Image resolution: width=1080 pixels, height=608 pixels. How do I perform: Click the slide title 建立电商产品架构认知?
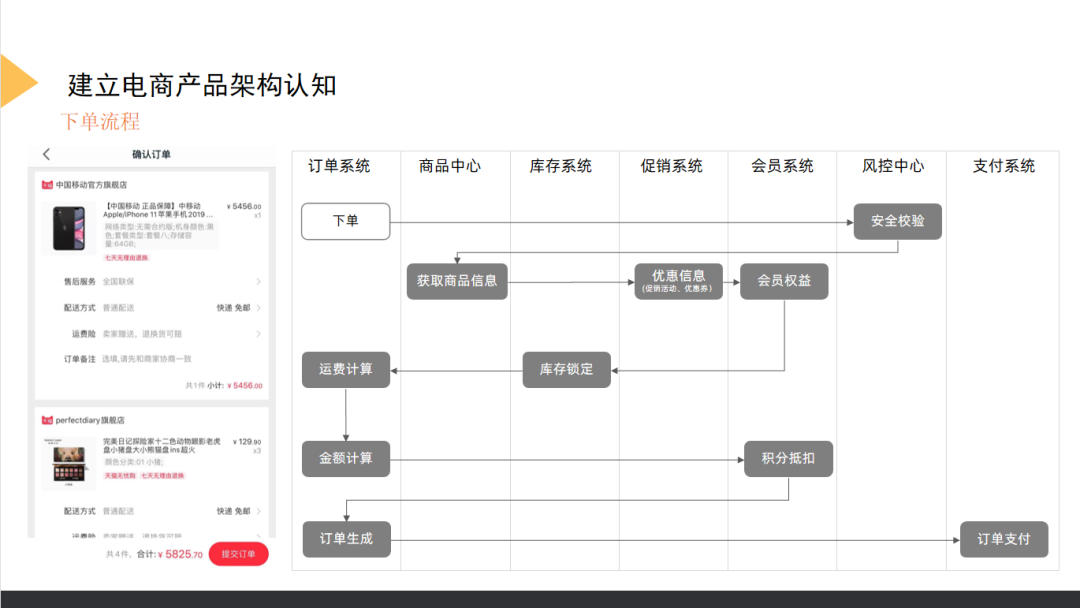202,85
